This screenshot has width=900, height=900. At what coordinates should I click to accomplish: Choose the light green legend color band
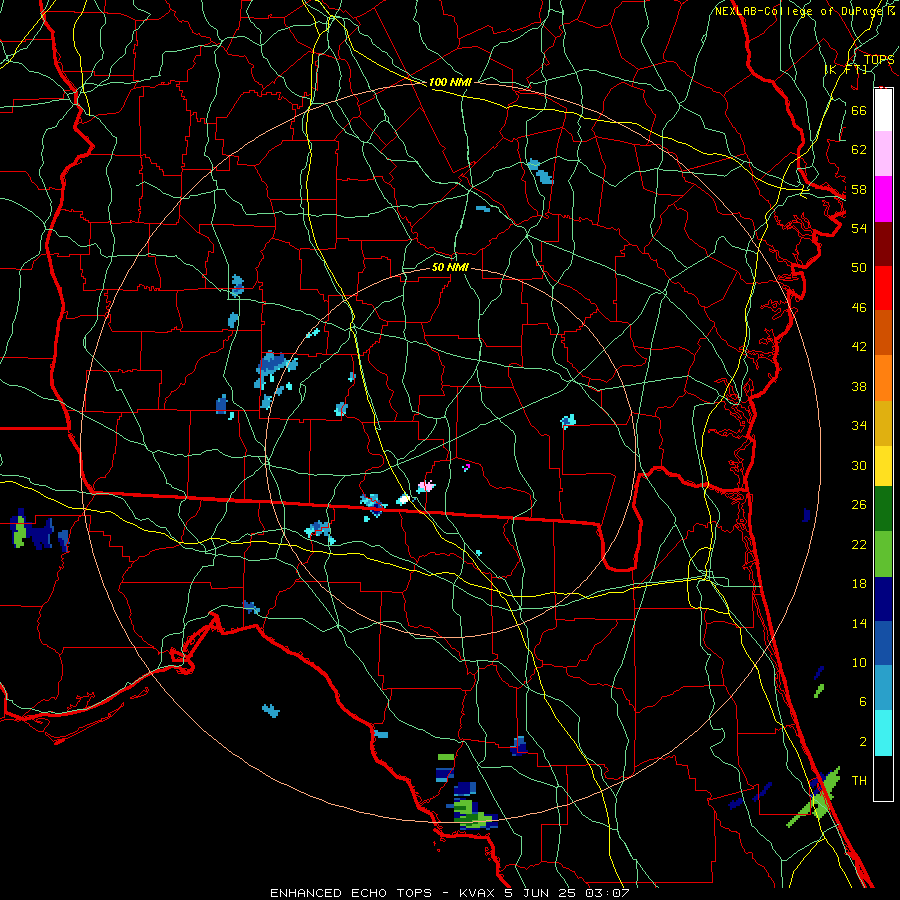(883, 554)
